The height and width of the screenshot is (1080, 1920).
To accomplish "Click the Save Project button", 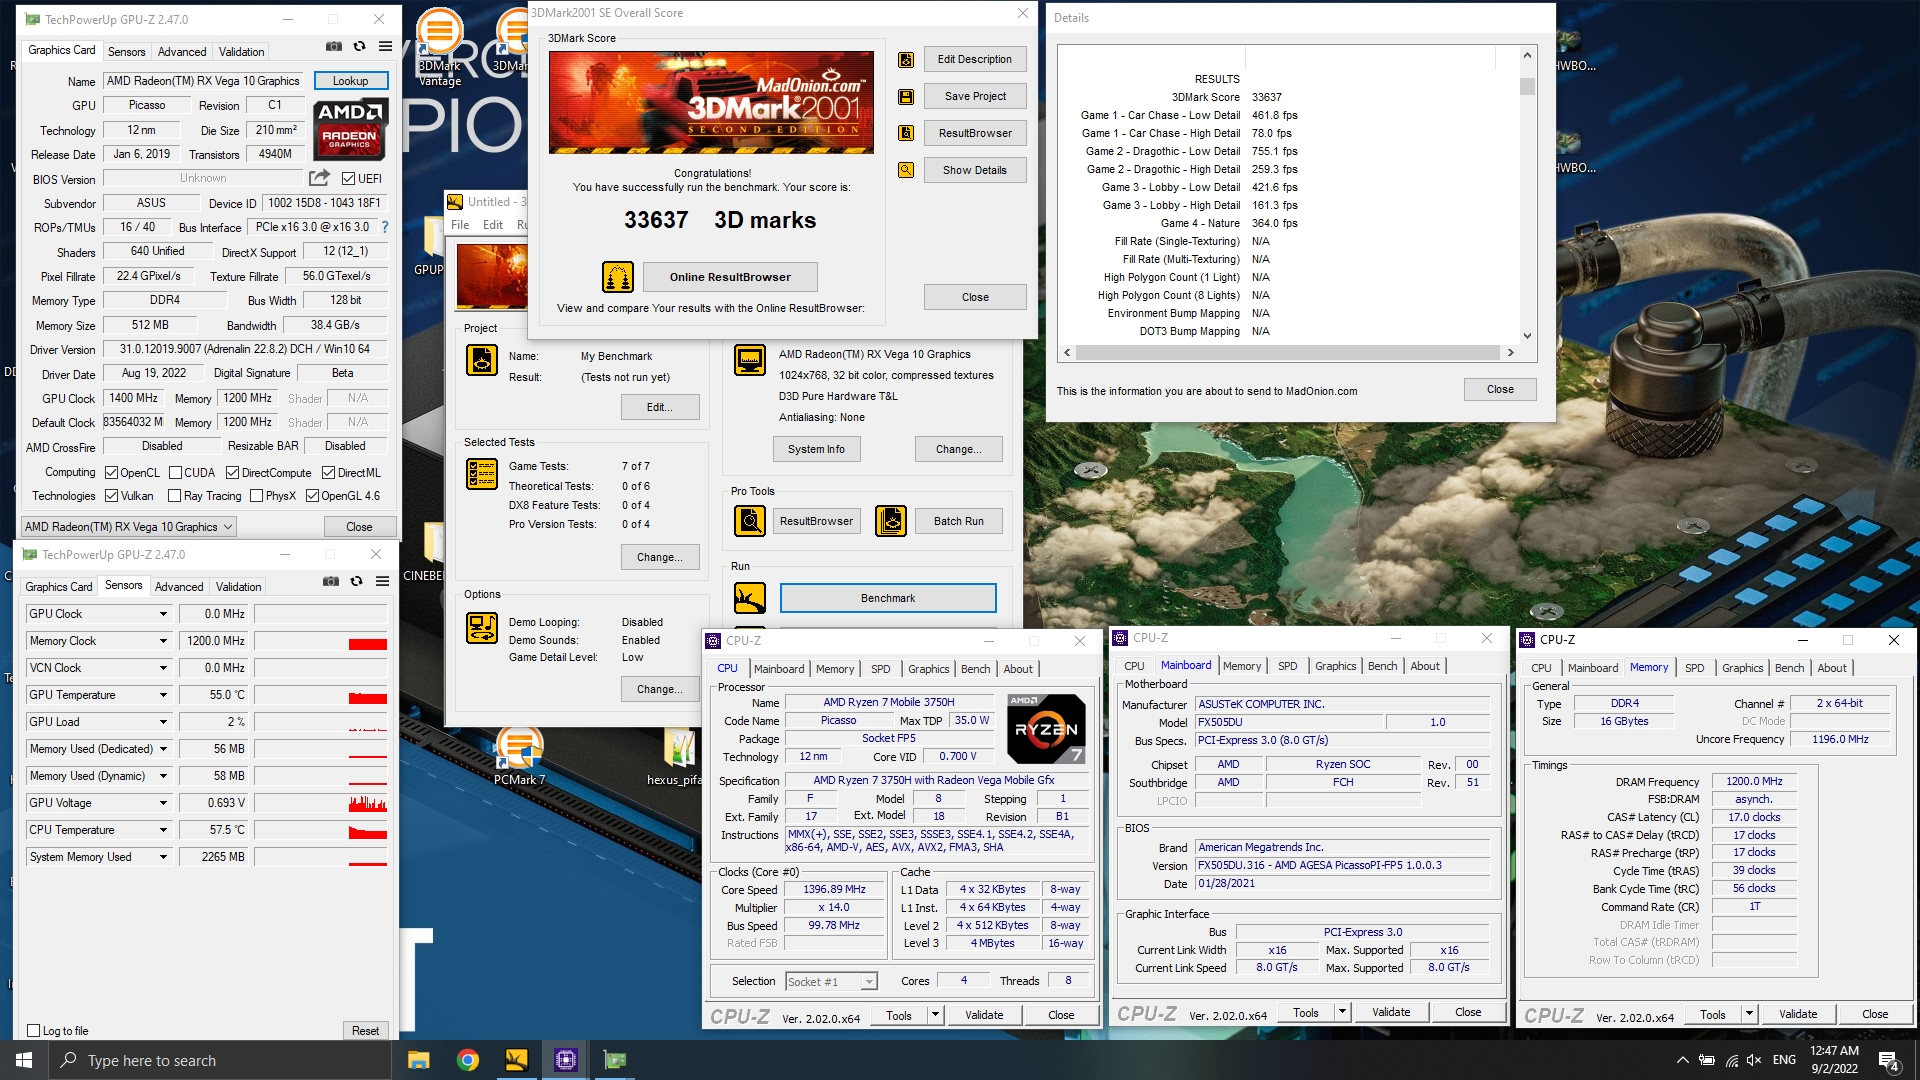I will click(x=975, y=96).
